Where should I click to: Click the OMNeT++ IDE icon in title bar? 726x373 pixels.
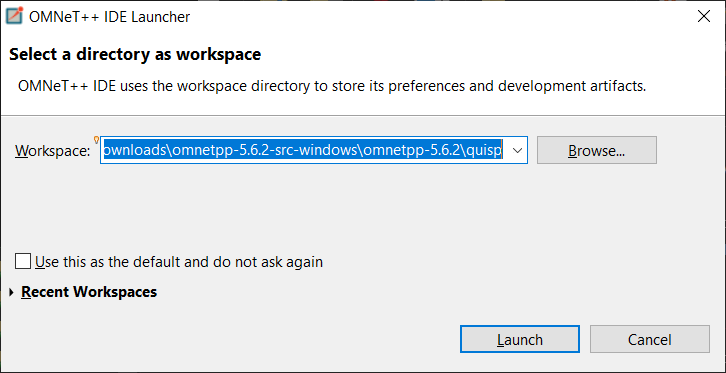(14, 16)
